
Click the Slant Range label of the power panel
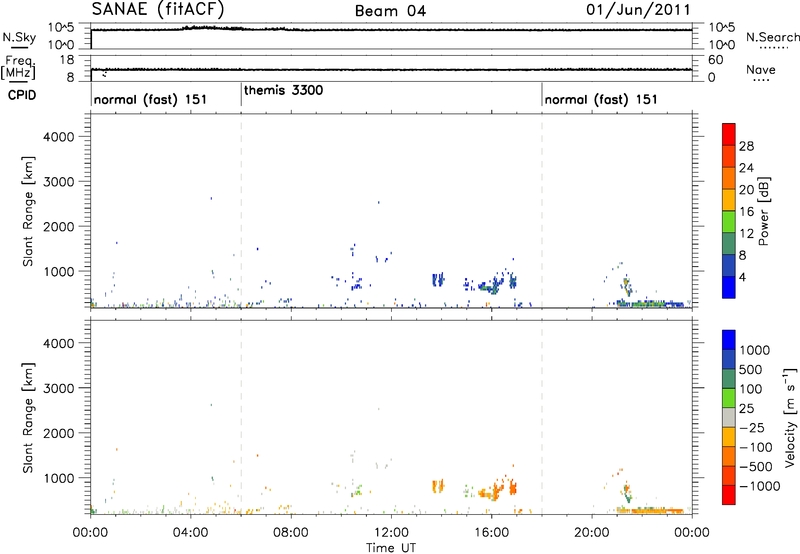tap(28, 211)
